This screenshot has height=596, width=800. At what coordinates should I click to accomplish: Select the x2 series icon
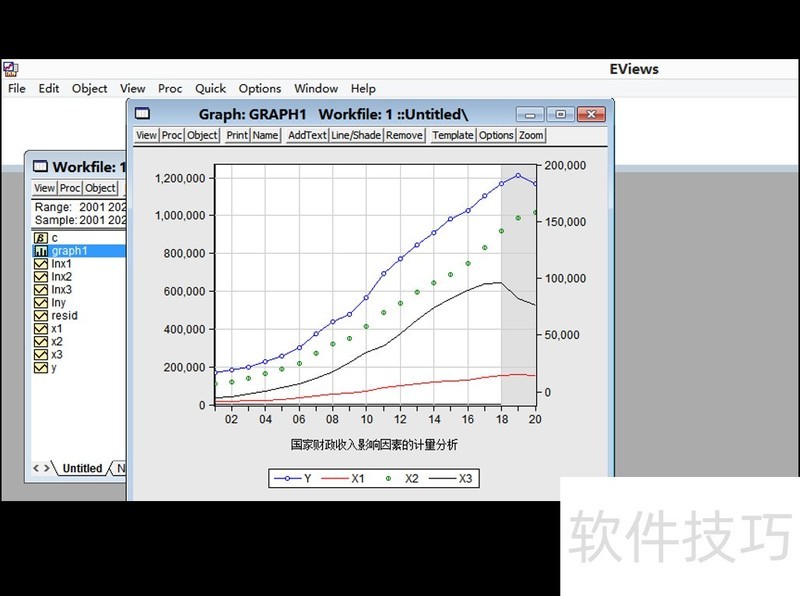(x=41, y=341)
